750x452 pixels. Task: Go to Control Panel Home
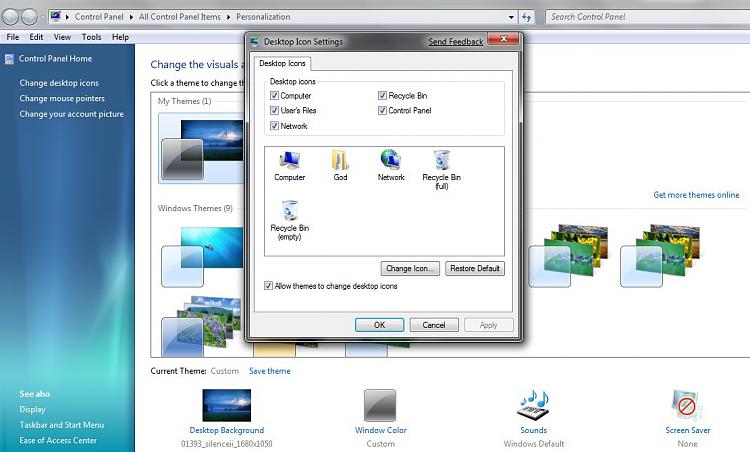55,59
